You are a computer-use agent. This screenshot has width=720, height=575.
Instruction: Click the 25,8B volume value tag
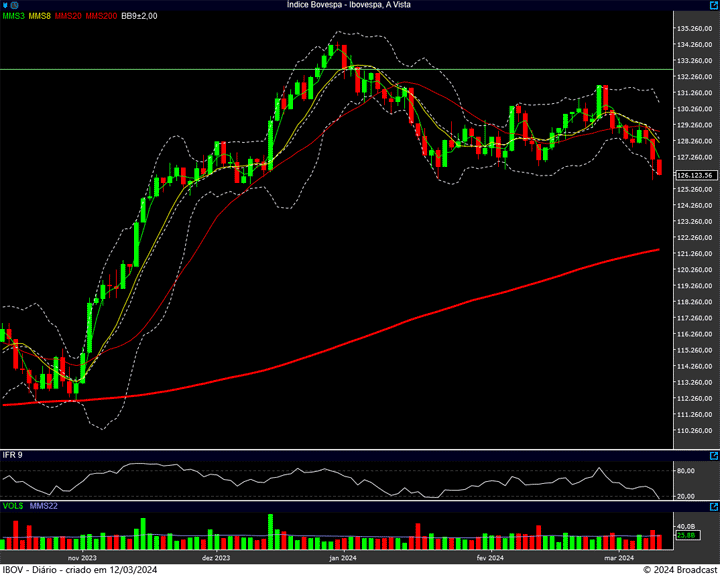pos(686,535)
